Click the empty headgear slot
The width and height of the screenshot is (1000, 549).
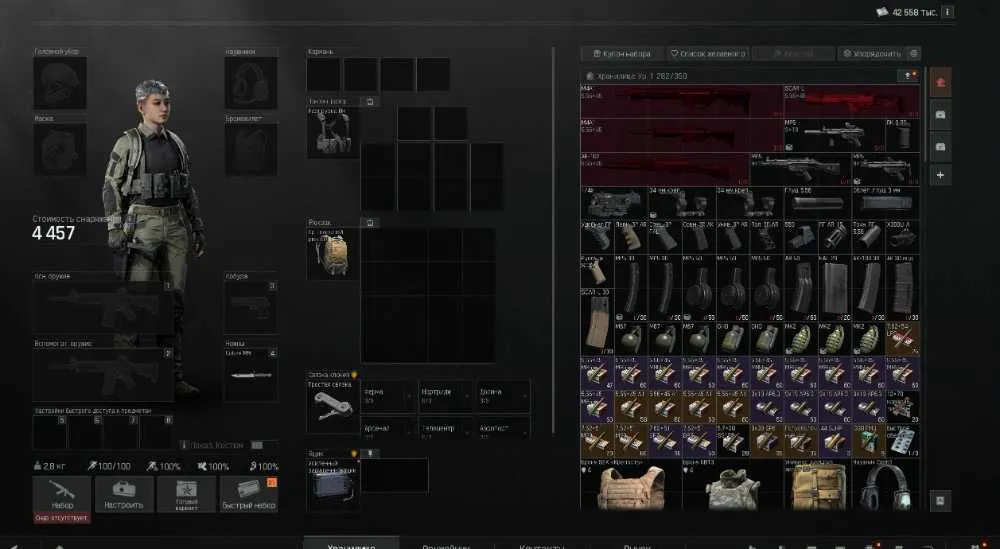60,83
